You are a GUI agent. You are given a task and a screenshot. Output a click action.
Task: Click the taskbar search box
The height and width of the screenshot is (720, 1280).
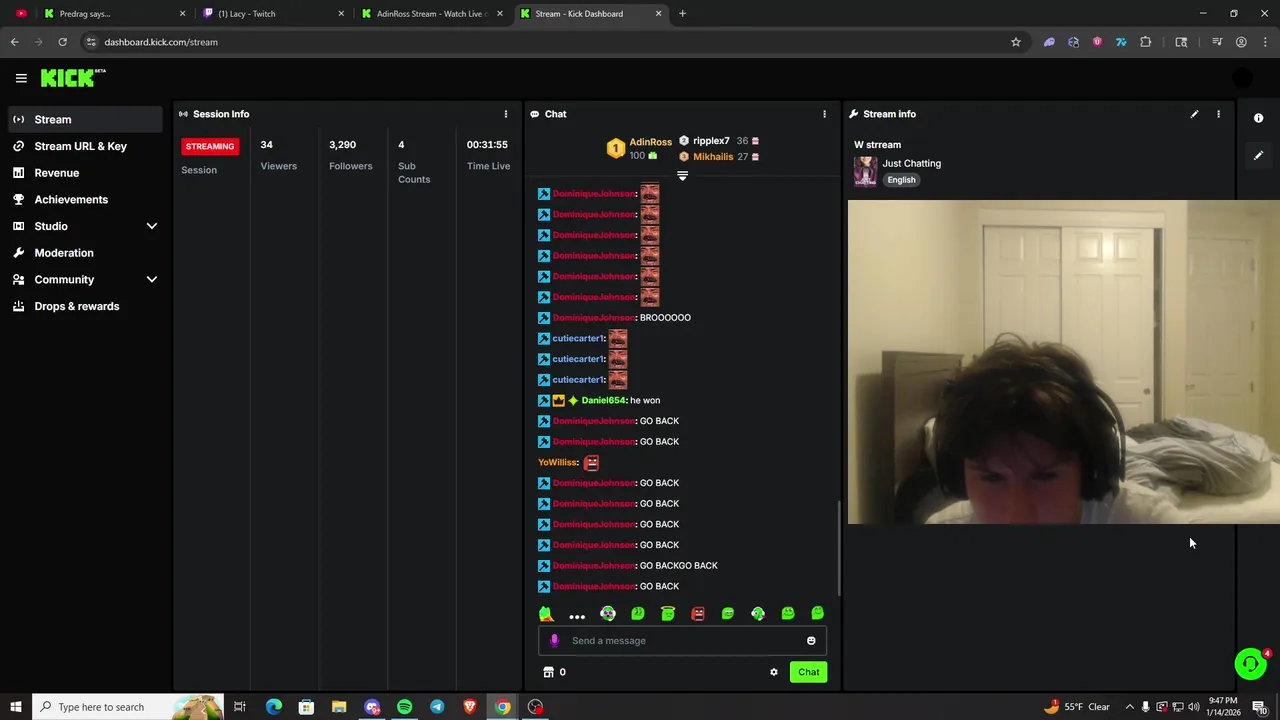pos(127,707)
